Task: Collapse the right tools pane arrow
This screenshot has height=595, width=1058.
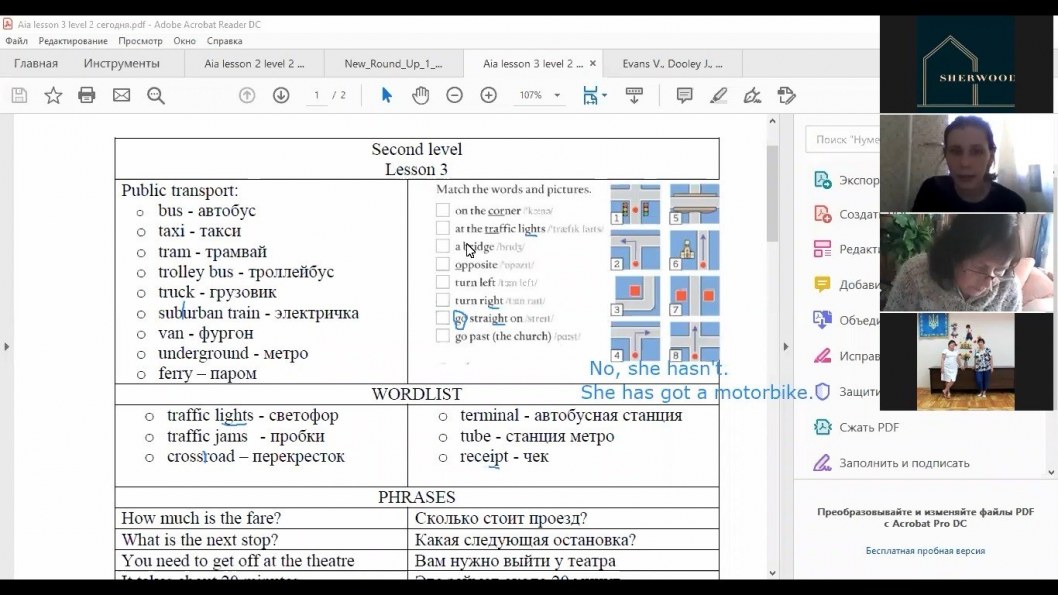Action: 785,347
